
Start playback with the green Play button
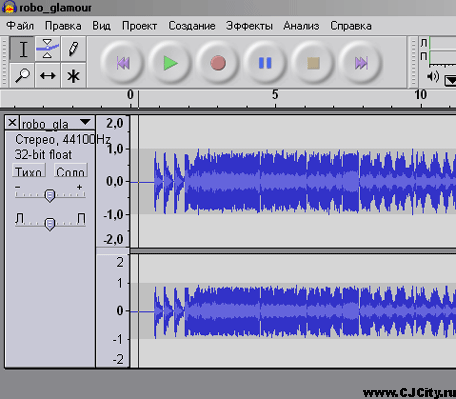[170, 62]
